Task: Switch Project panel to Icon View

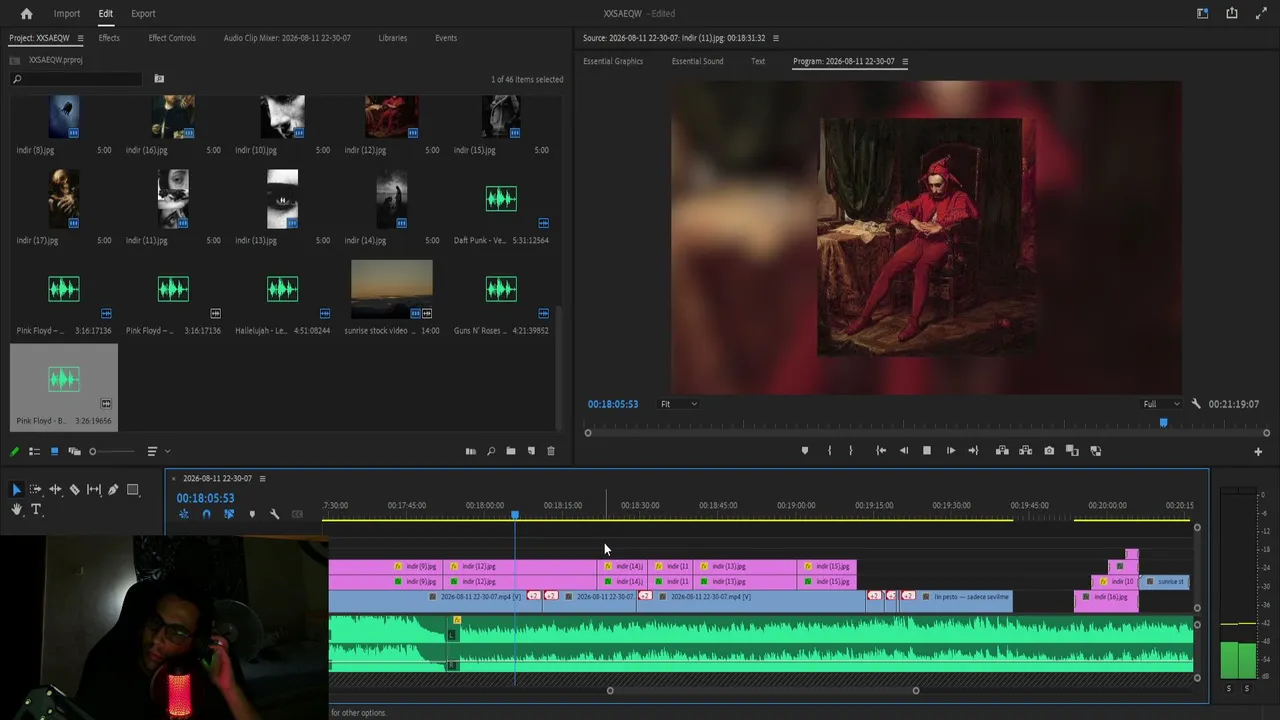Action: [54, 452]
